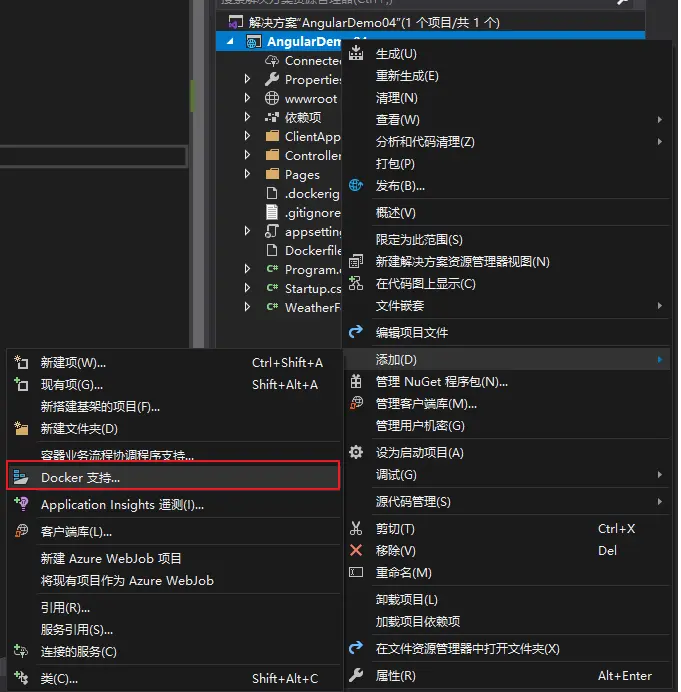681x692 pixels.
Task: Select Manage User Secrets (管理用户机密) entry
Action: click(507, 425)
